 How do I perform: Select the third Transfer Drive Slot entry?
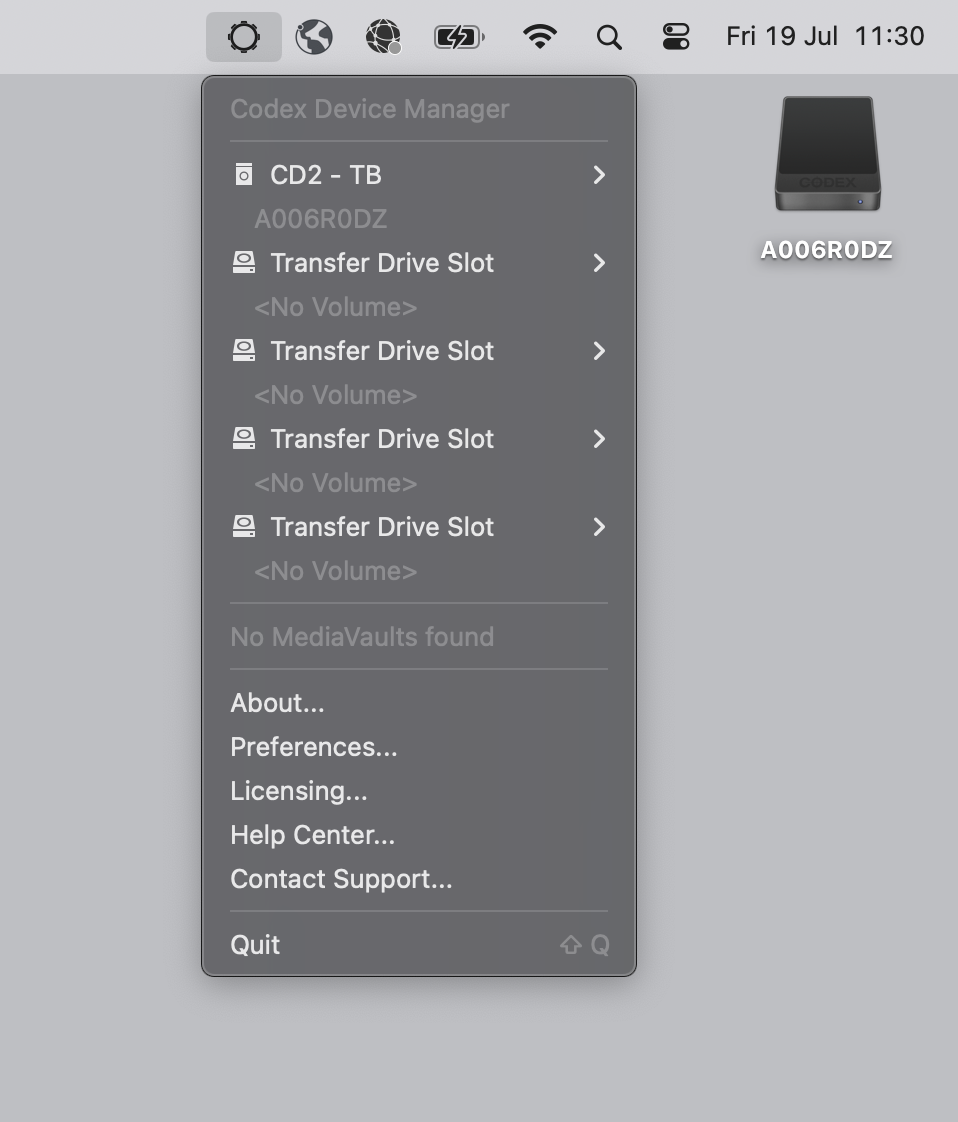click(419, 439)
